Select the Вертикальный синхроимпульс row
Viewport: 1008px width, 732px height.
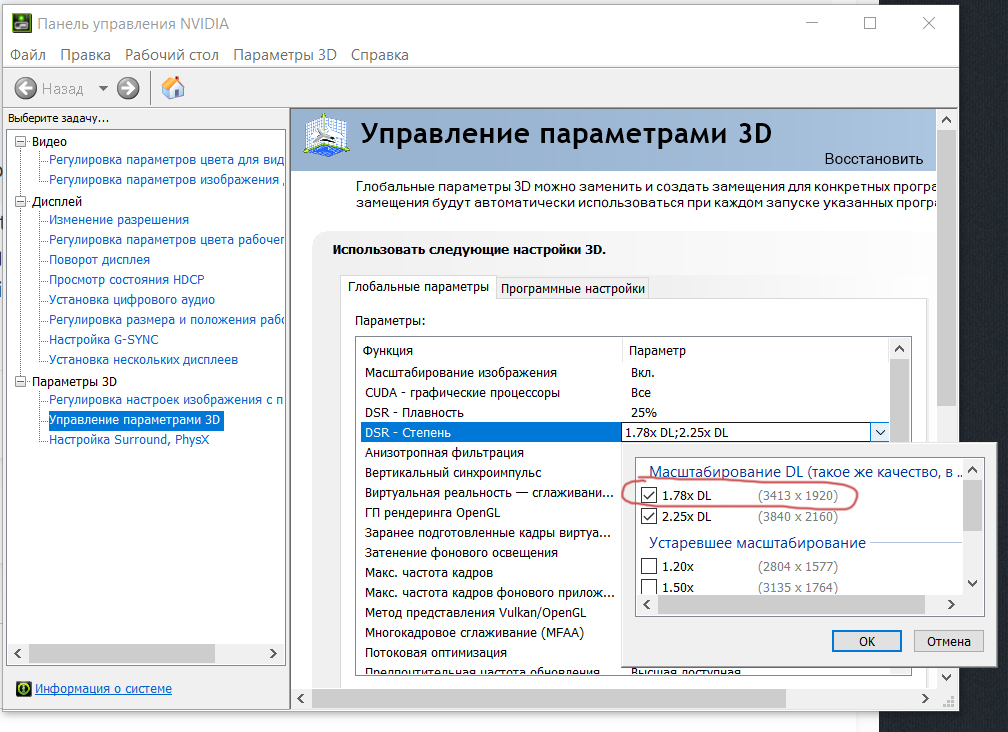point(490,472)
